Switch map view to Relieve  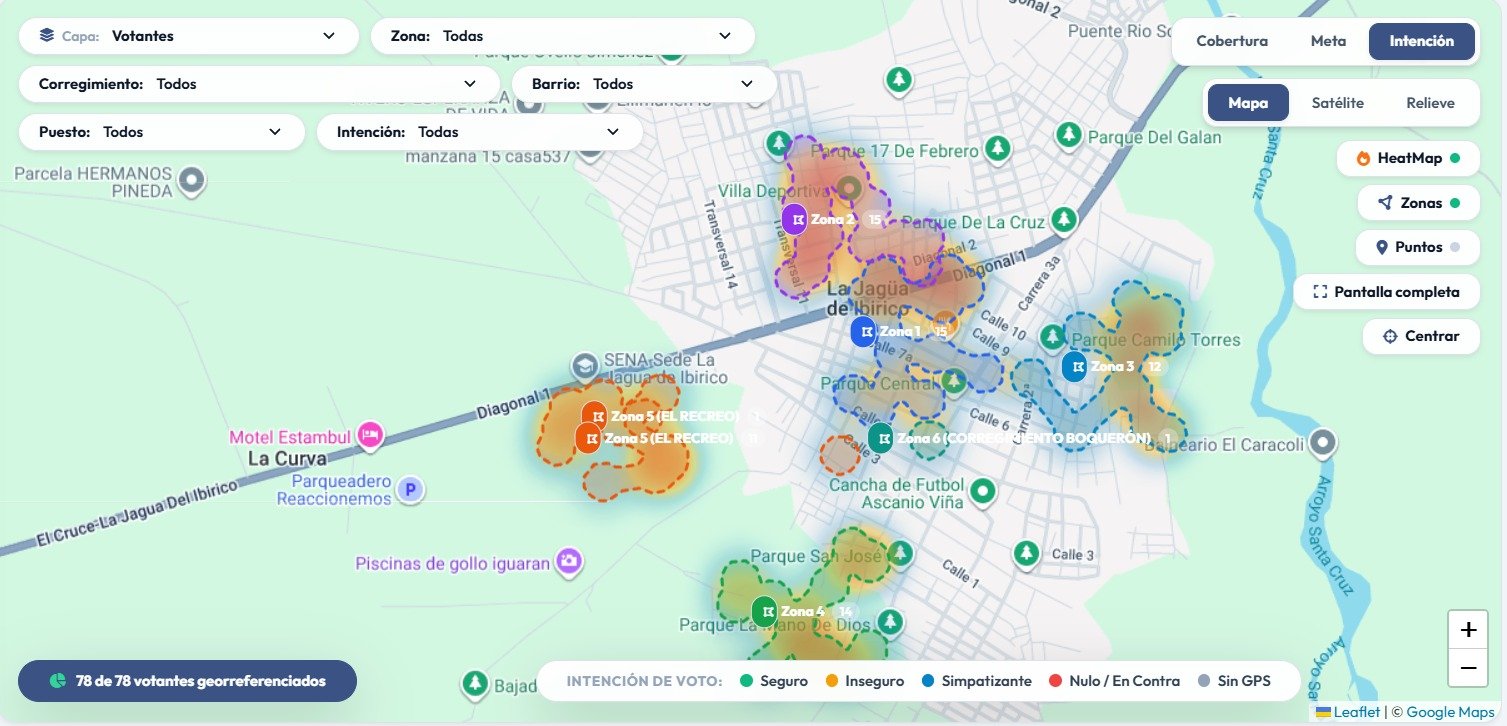[x=1430, y=103]
